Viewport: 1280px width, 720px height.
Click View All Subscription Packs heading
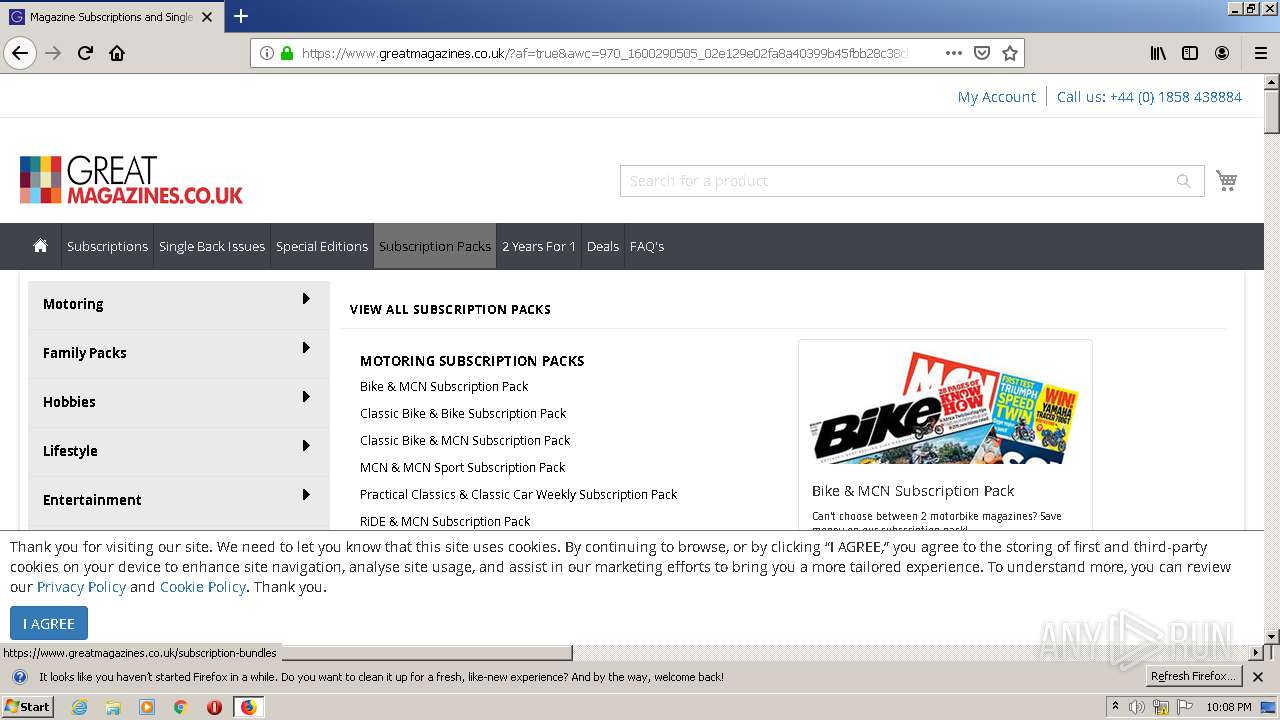450,310
